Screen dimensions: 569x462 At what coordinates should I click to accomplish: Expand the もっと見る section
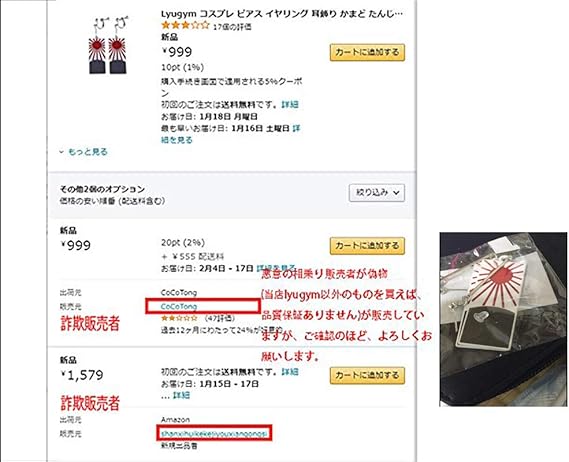(83, 152)
